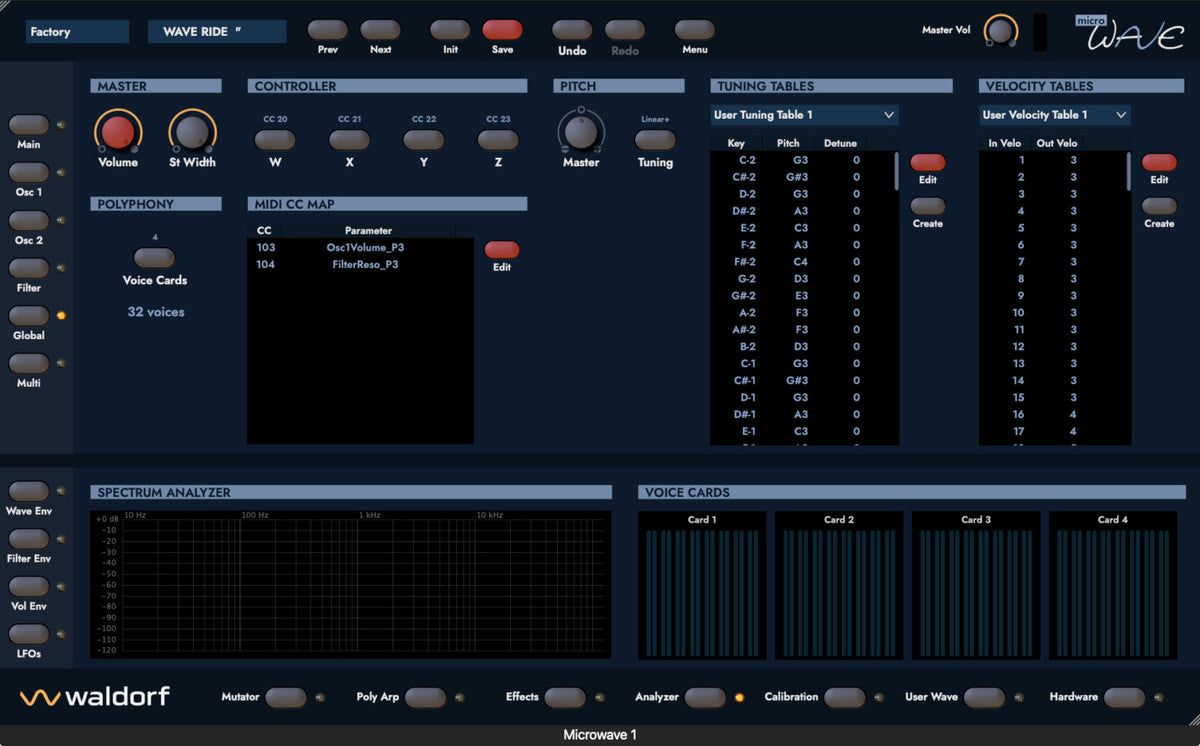Image resolution: width=1200 pixels, height=746 pixels.
Task: Select In Velo 1 row in velocity table
Action: coord(1052,160)
